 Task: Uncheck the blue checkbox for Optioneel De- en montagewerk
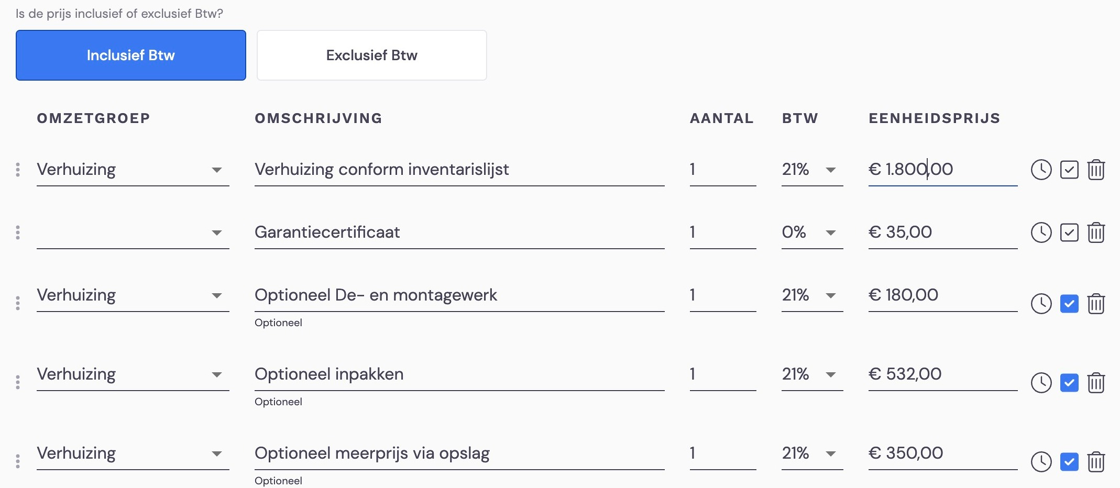coord(1069,304)
